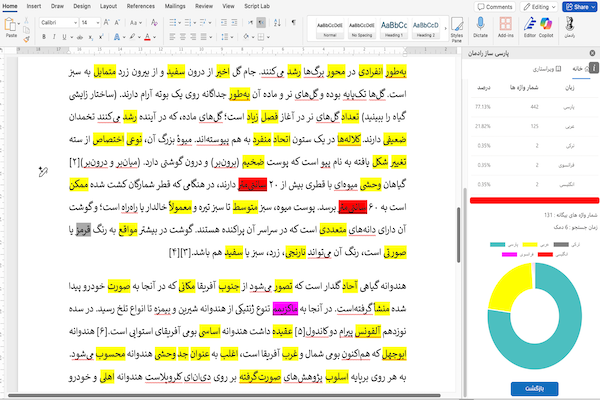
Task: Expand the numbering list dropdown arrow
Action: point(195,23)
